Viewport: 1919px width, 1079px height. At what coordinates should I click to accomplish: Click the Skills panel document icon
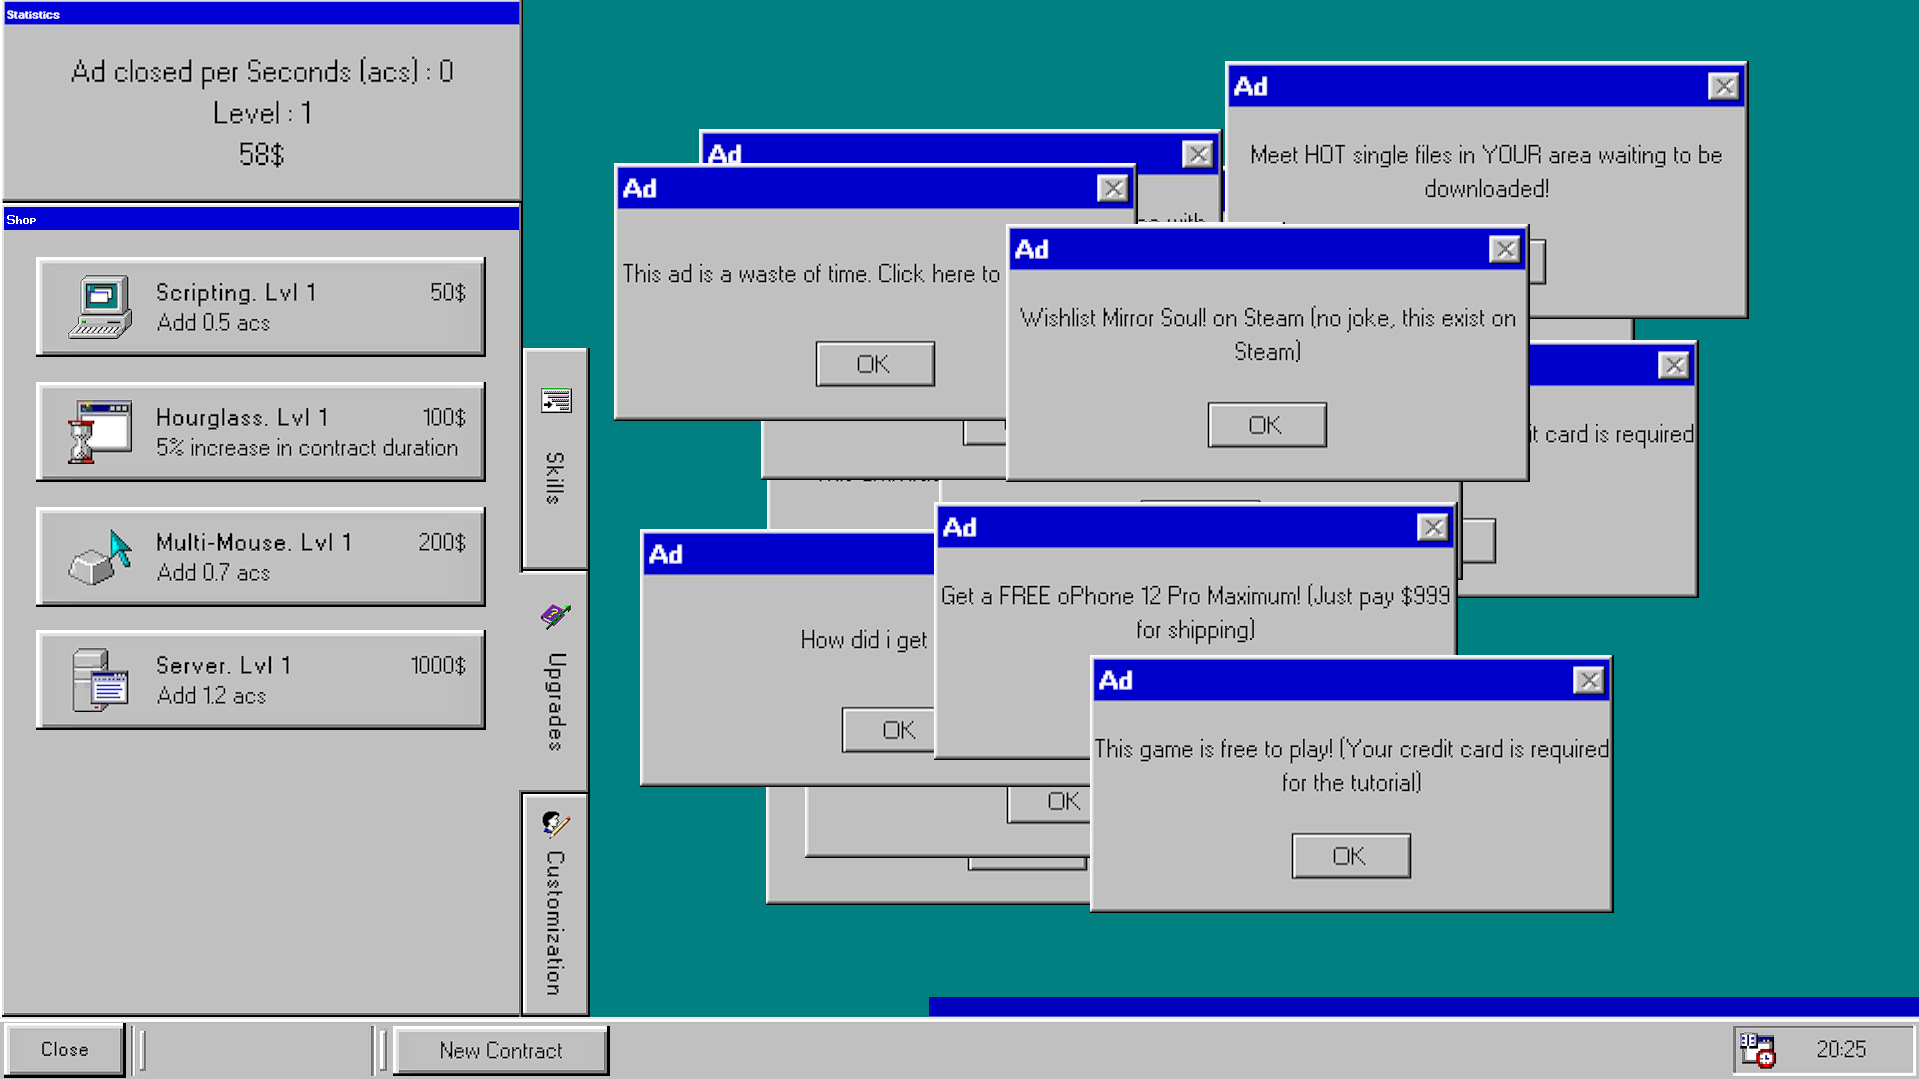click(x=554, y=399)
